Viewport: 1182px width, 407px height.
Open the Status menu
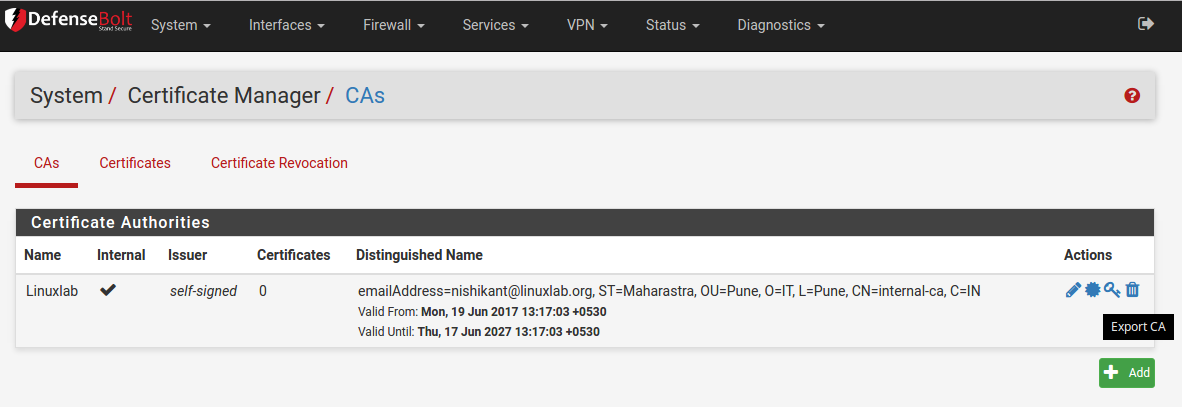coord(672,25)
